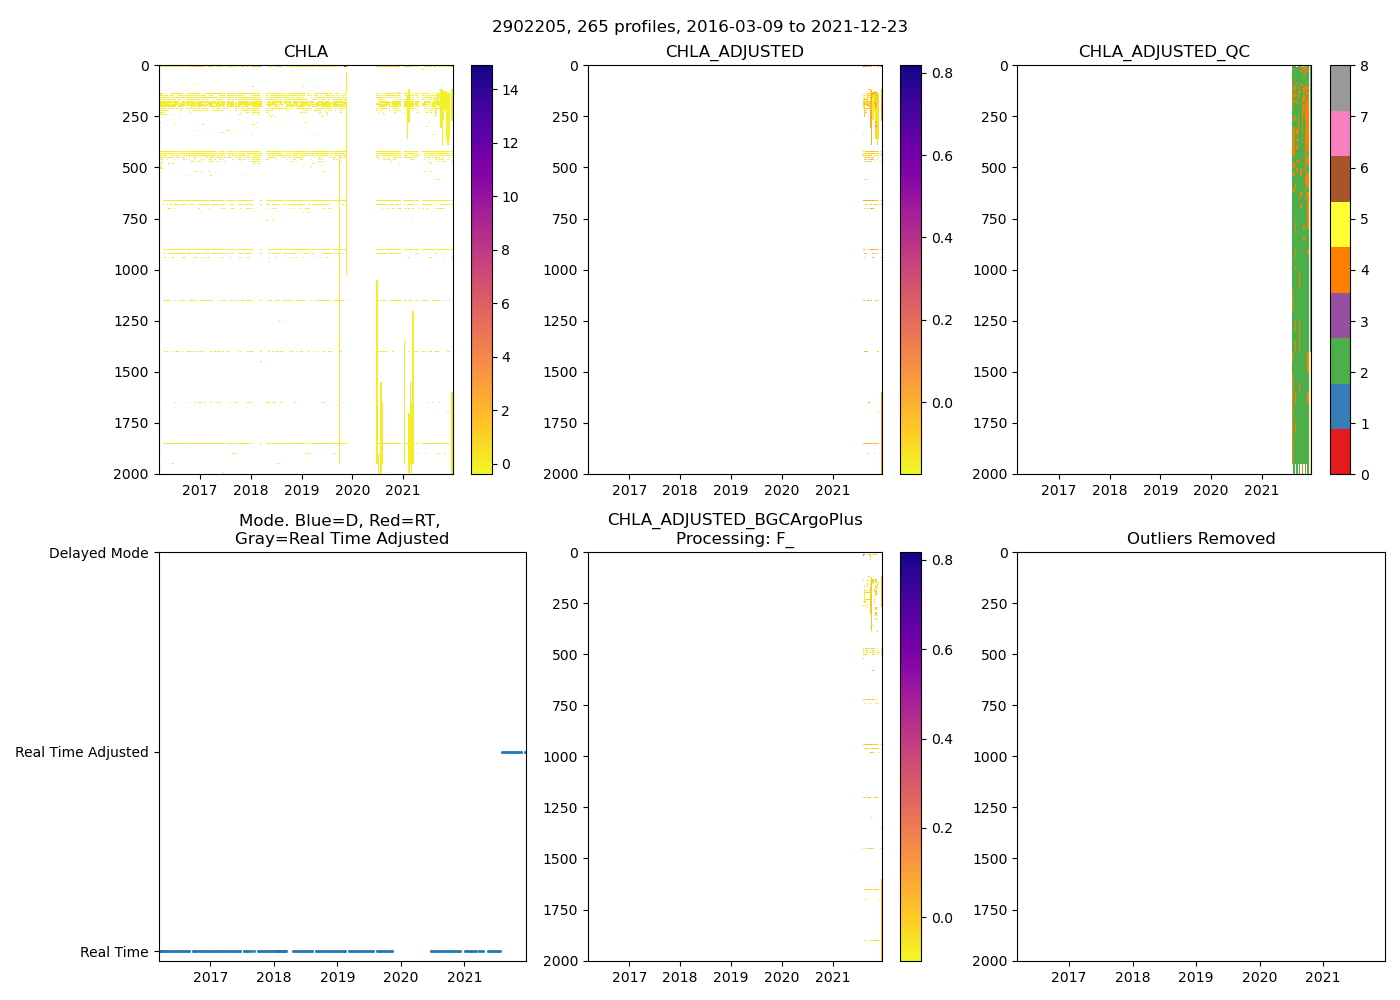This screenshot has width=1400, height=1000.
Task: Pick the pink segment in the QC colorbar
Action: coord(1340,133)
